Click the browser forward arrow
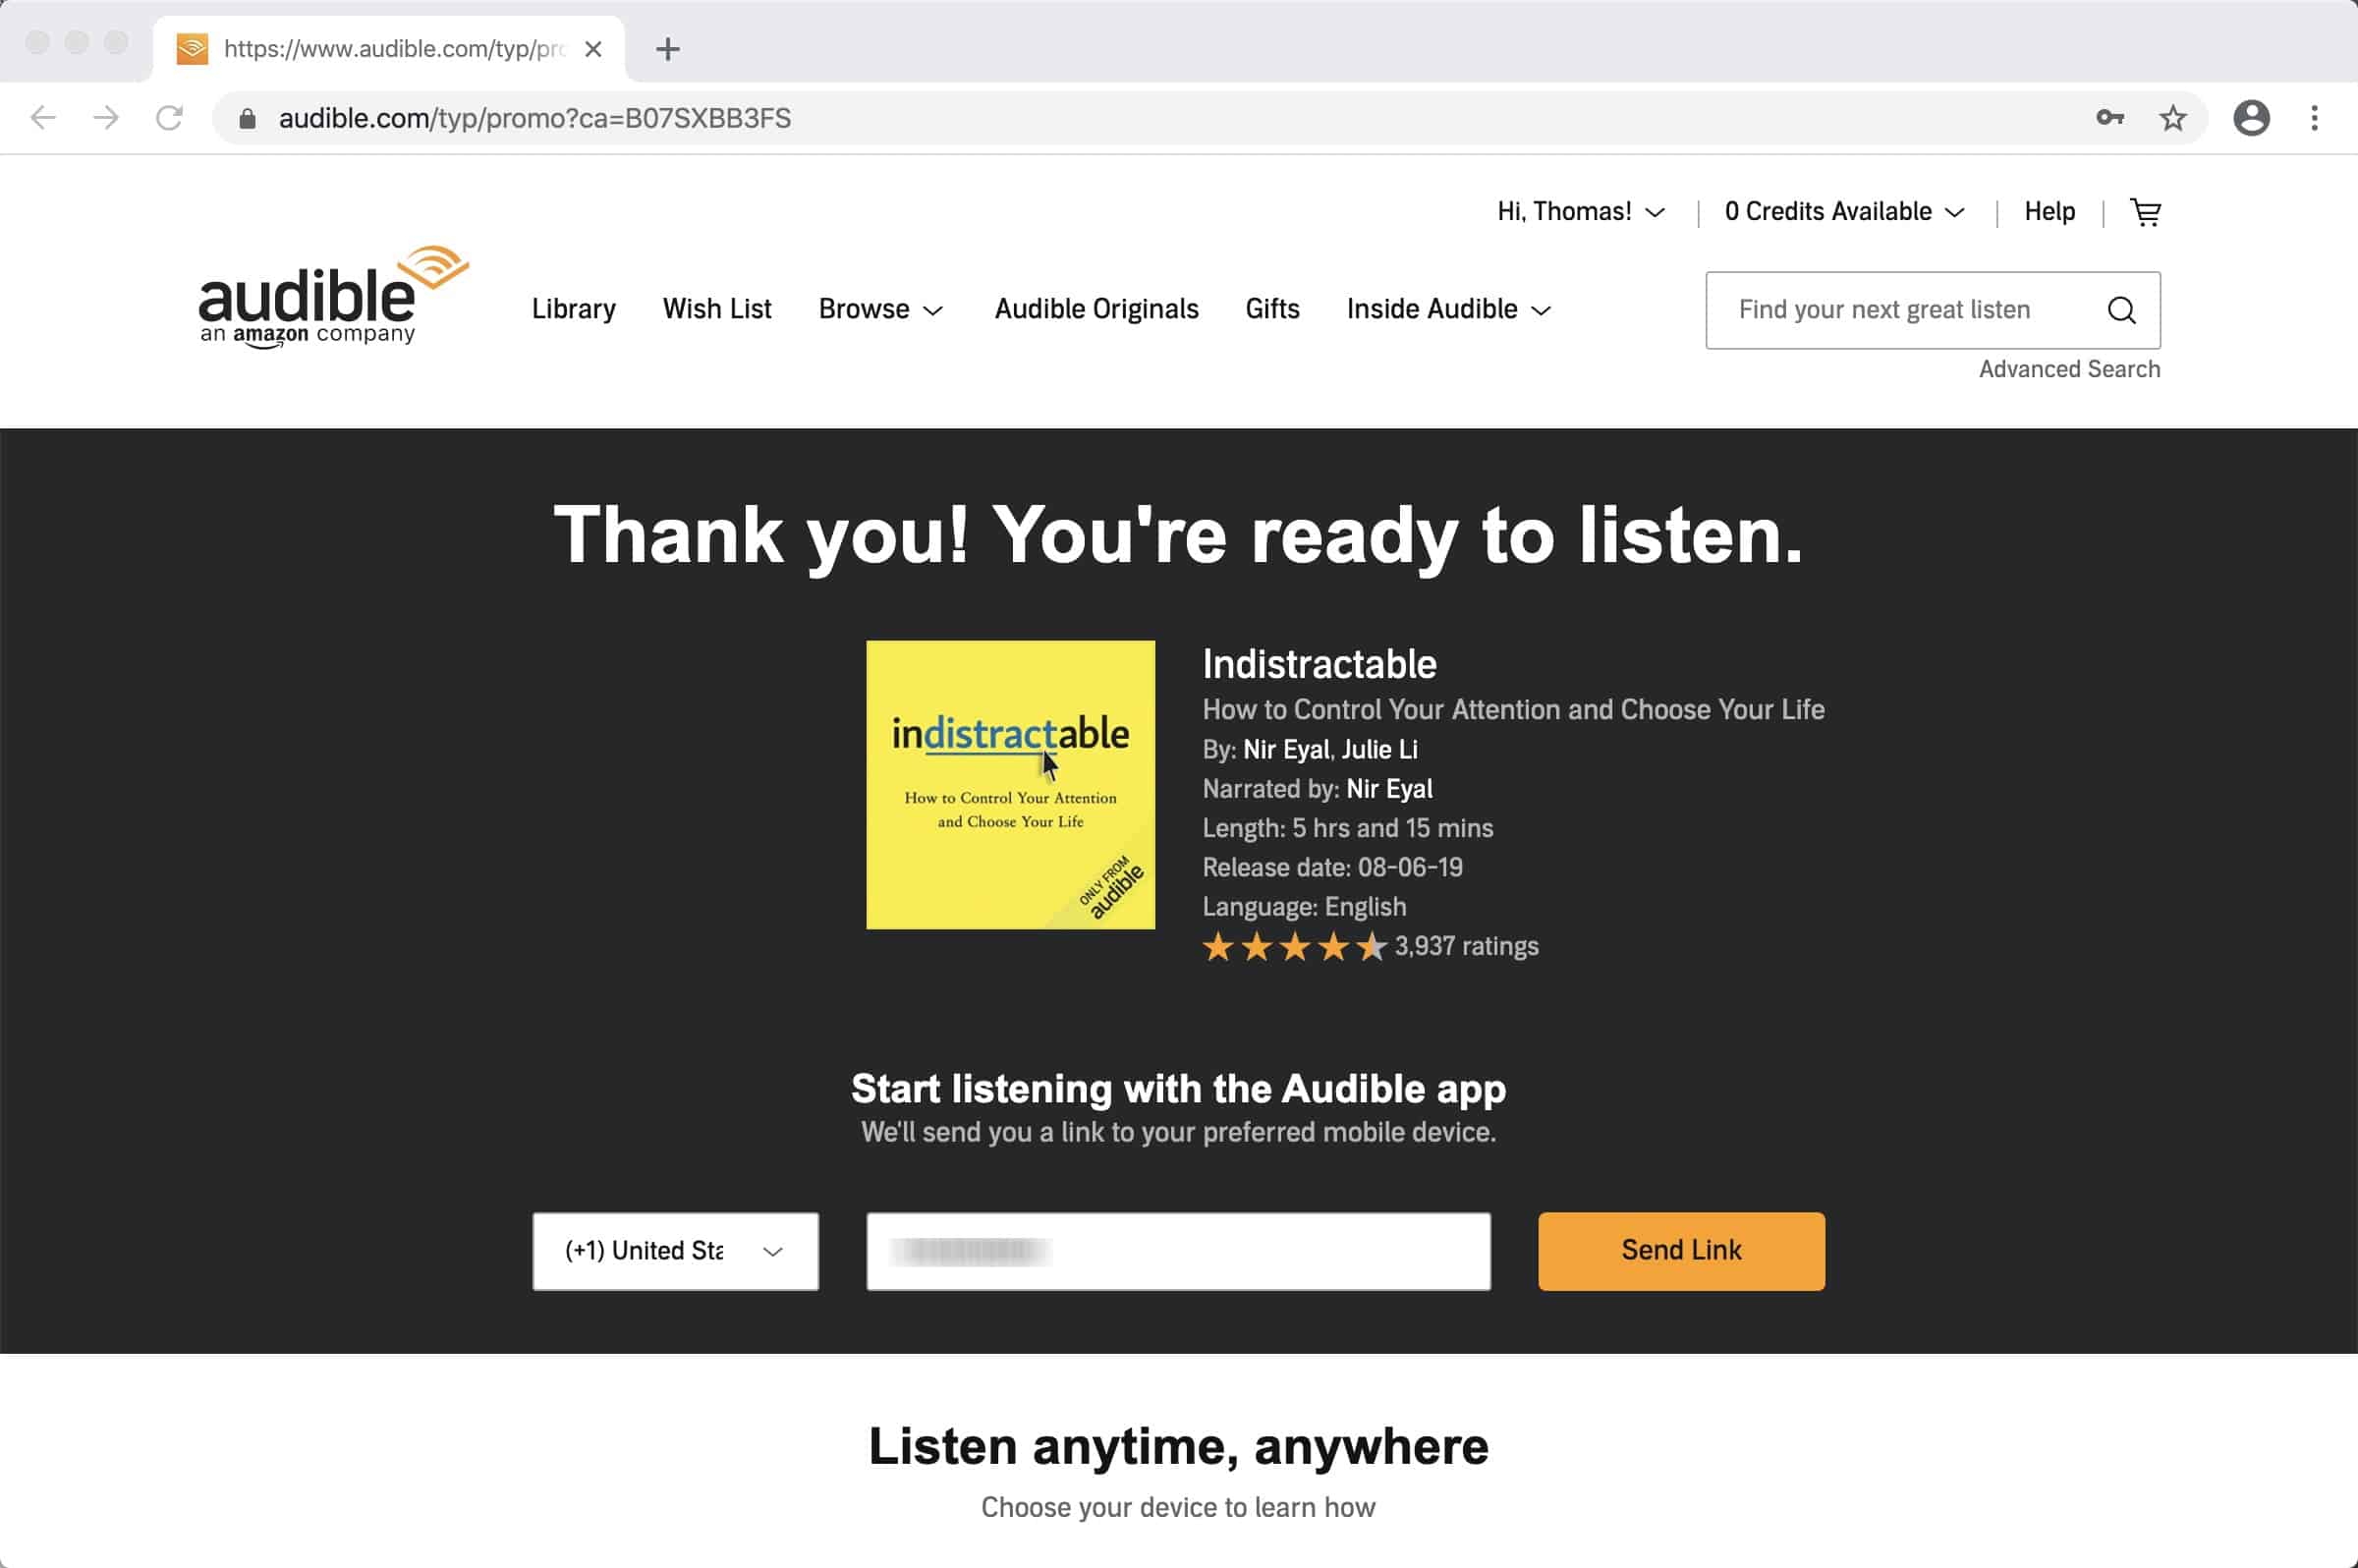 point(106,118)
